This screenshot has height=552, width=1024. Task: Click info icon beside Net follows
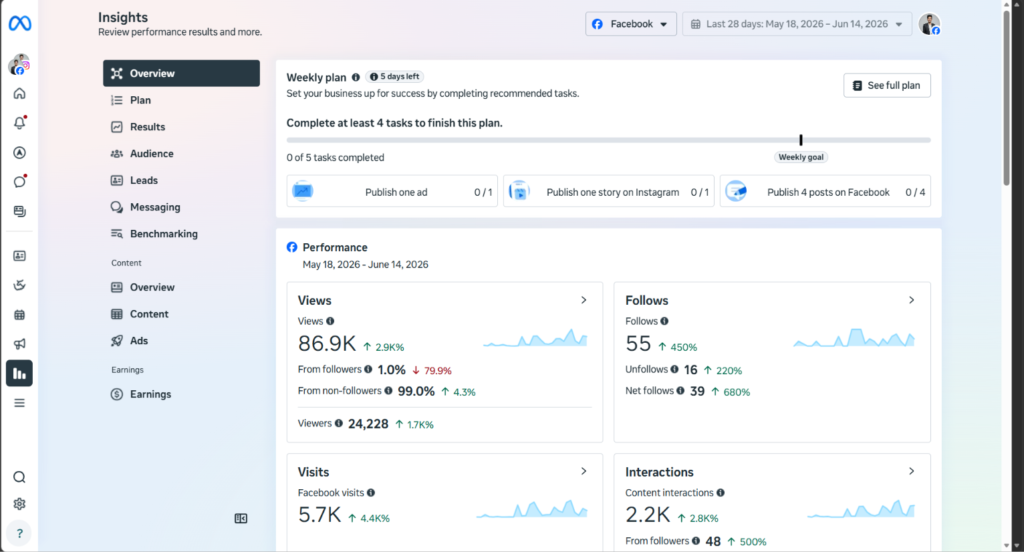click(680, 391)
